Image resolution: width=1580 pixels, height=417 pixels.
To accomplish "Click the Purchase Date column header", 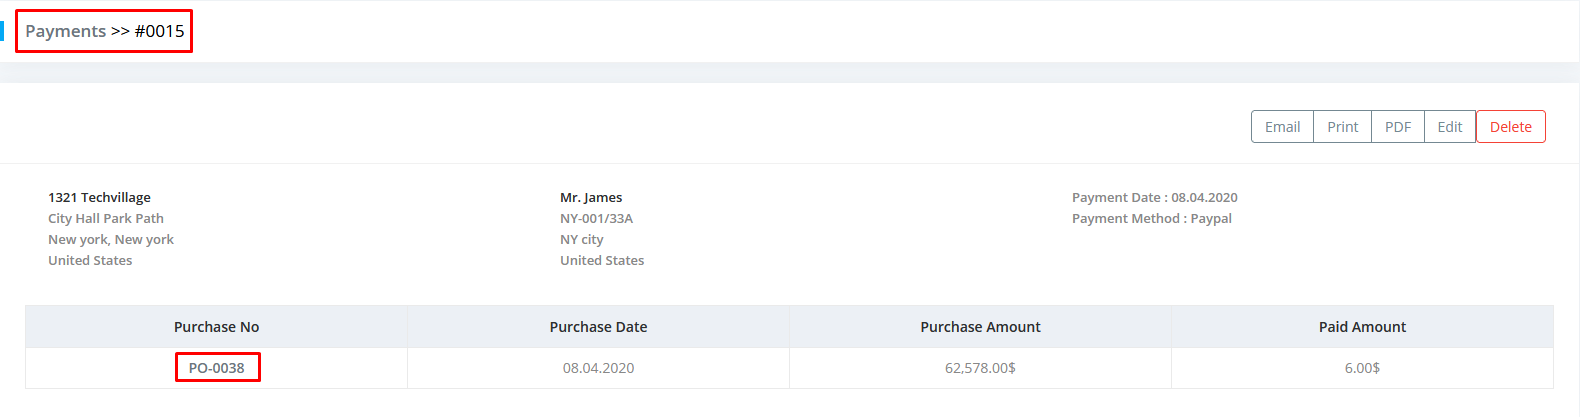I will 598,327.
